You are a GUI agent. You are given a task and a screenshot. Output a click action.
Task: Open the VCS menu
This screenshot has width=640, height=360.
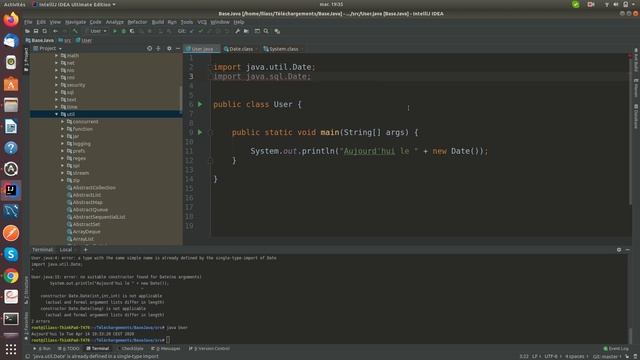[202, 22]
